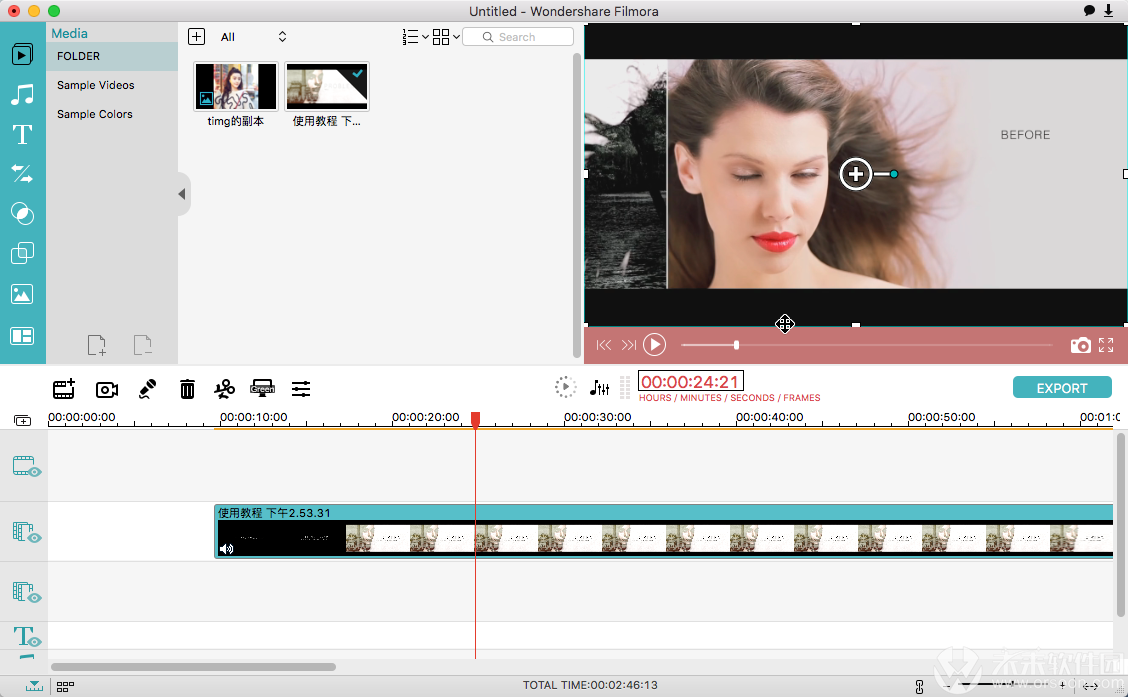Click the Green Screen tool icon
This screenshot has width=1128, height=697.
coord(262,388)
